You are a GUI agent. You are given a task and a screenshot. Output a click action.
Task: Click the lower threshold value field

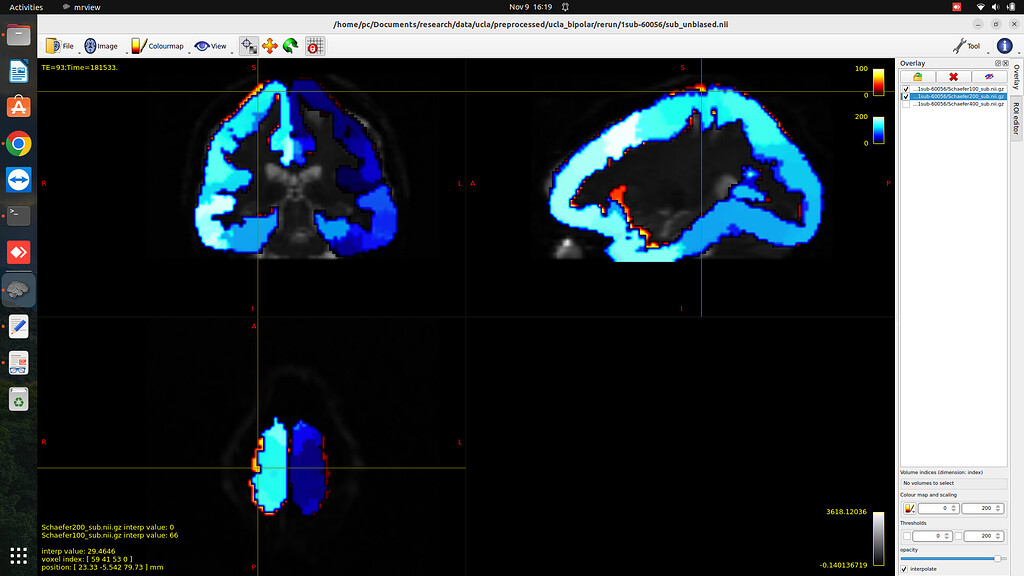pyautogui.click(x=938, y=536)
